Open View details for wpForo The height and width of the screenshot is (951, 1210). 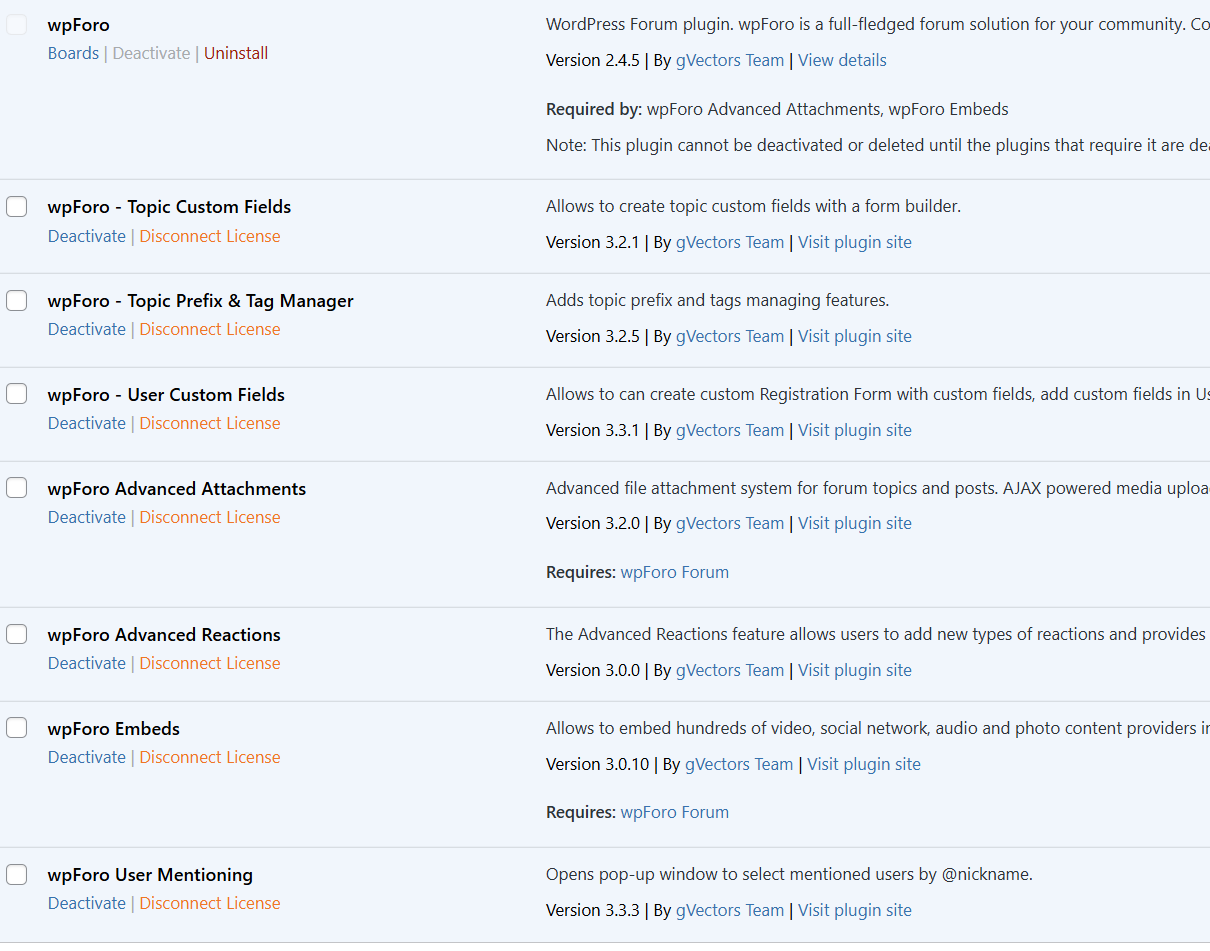[x=842, y=60]
